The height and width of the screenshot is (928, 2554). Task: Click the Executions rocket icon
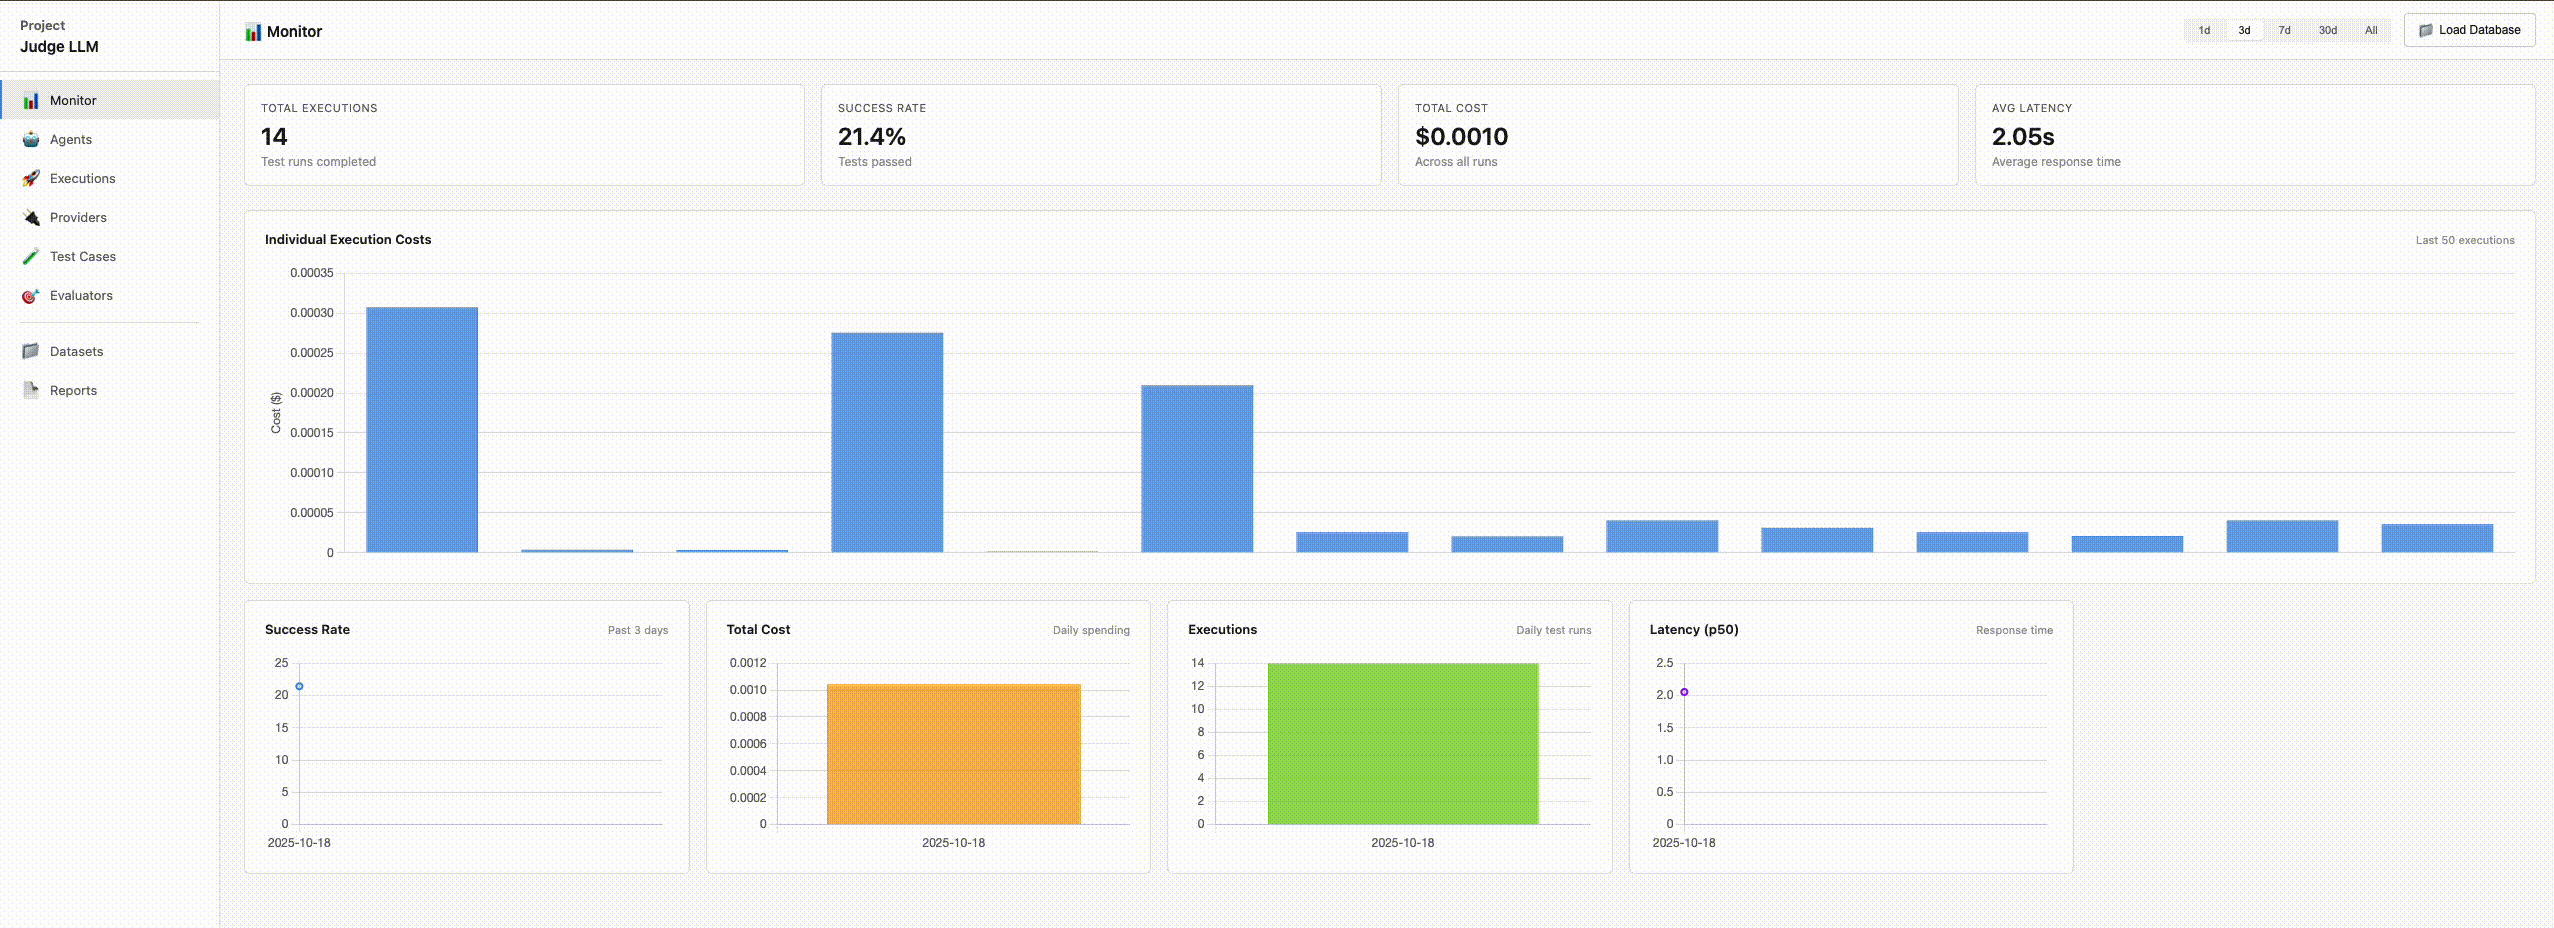(x=31, y=179)
